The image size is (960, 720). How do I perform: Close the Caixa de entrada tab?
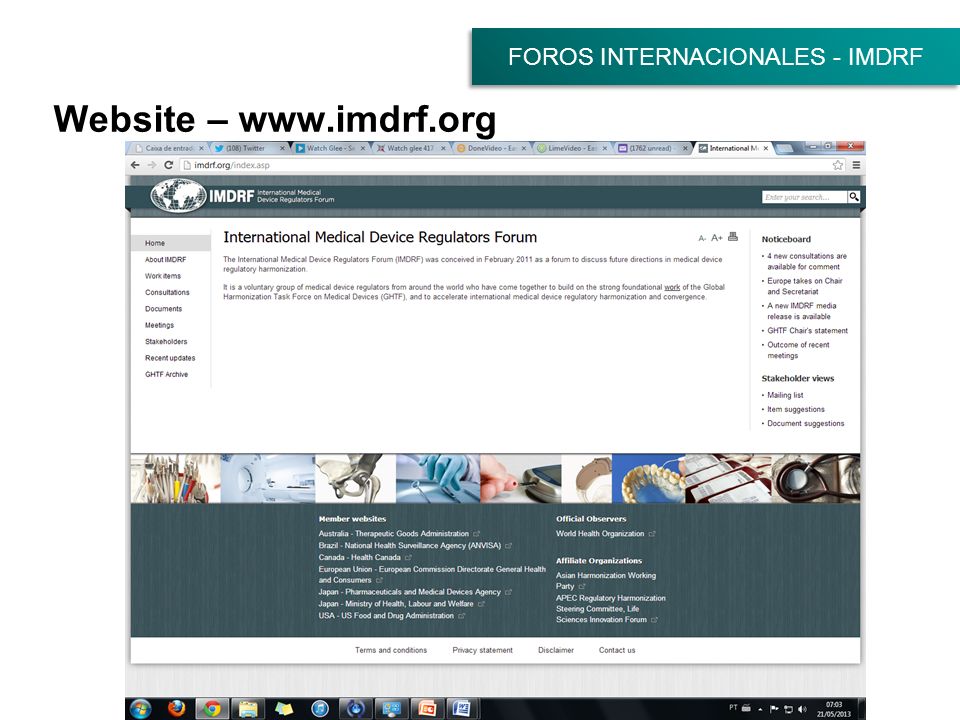[x=201, y=148]
